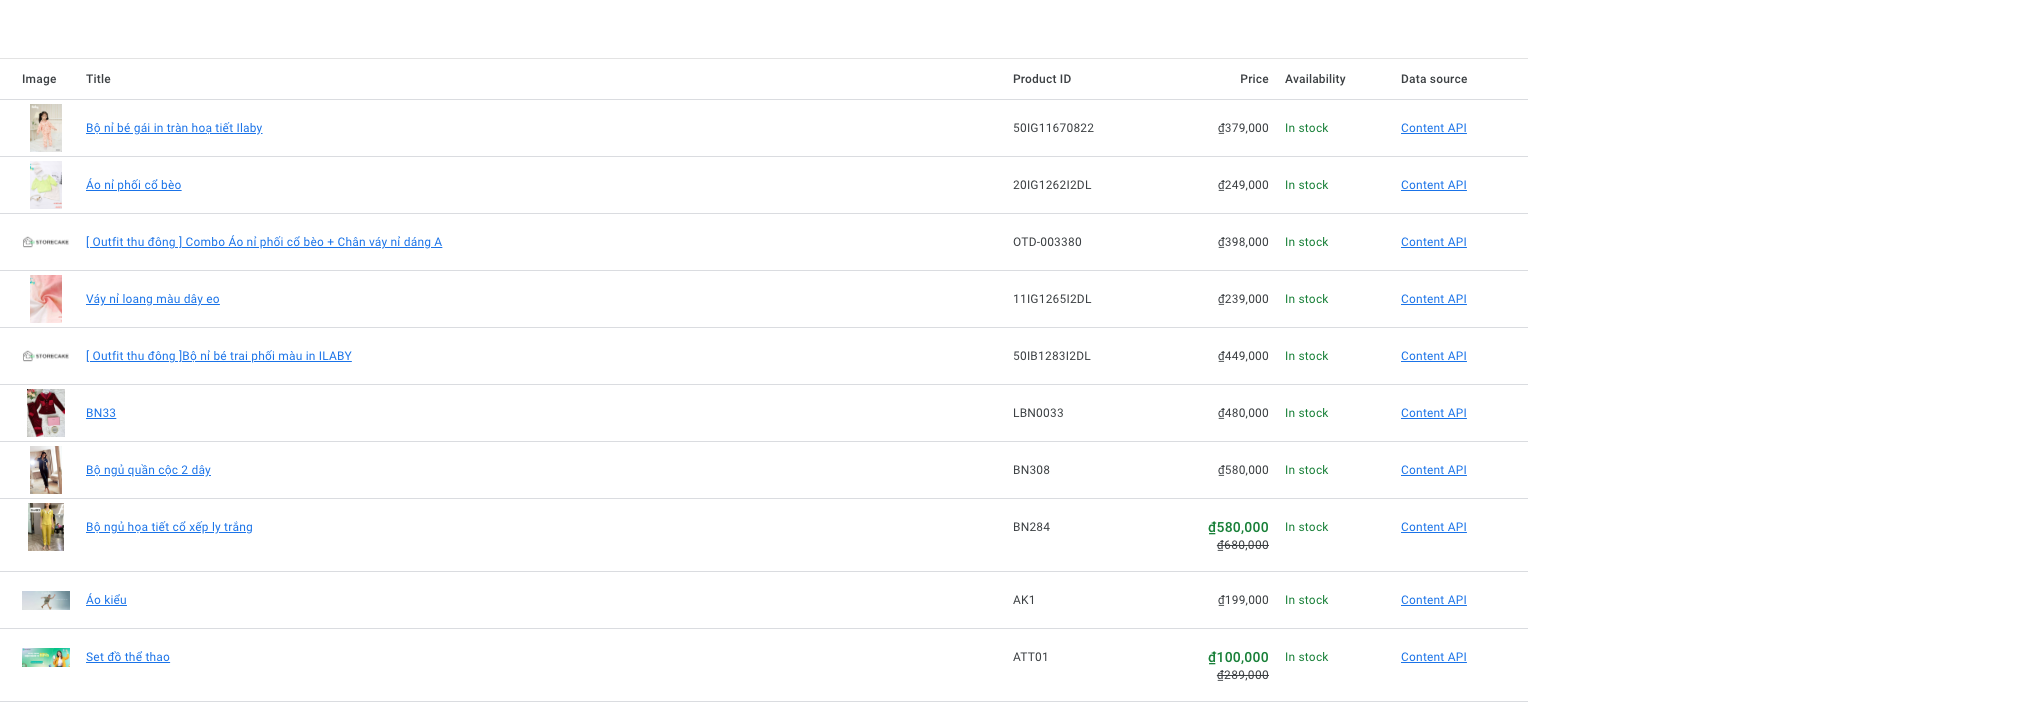Open 'Bộ ngủ quần cộc 2 dây' link
This screenshot has height=707, width=2030.
pos(148,470)
